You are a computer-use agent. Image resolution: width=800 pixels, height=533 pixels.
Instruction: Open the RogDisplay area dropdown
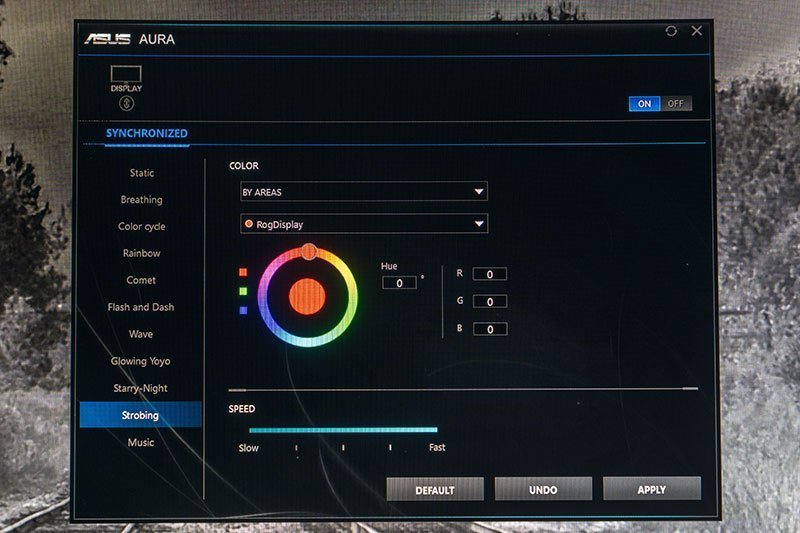click(x=364, y=224)
